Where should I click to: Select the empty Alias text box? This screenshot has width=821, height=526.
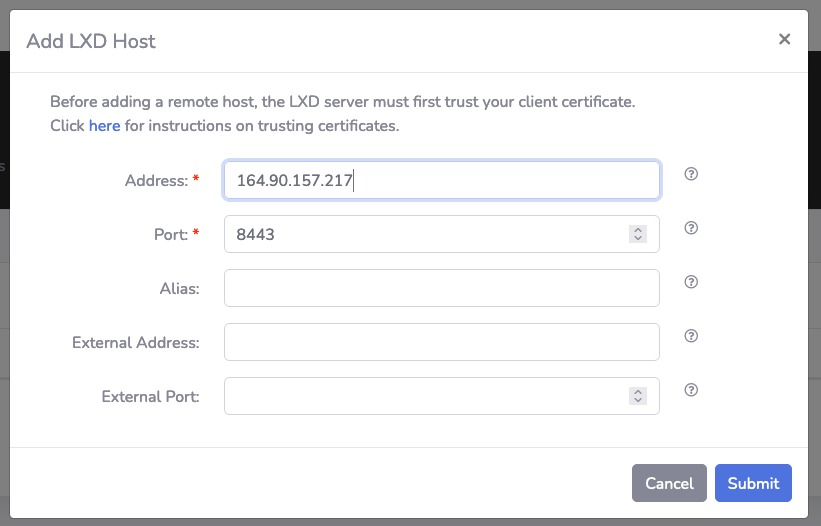pos(441,288)
